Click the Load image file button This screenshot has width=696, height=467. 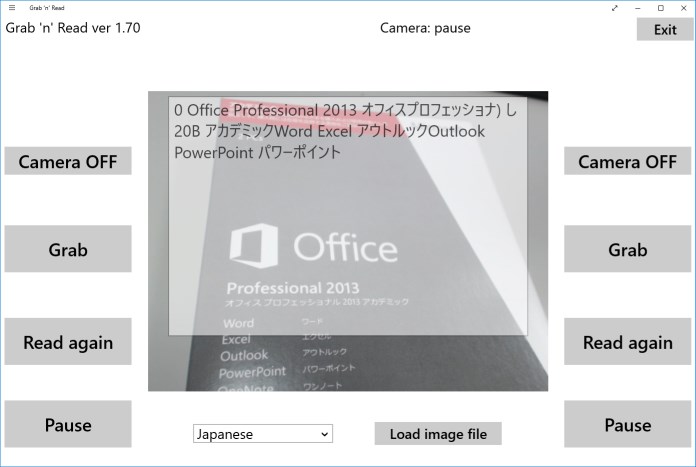click(438, 434)
